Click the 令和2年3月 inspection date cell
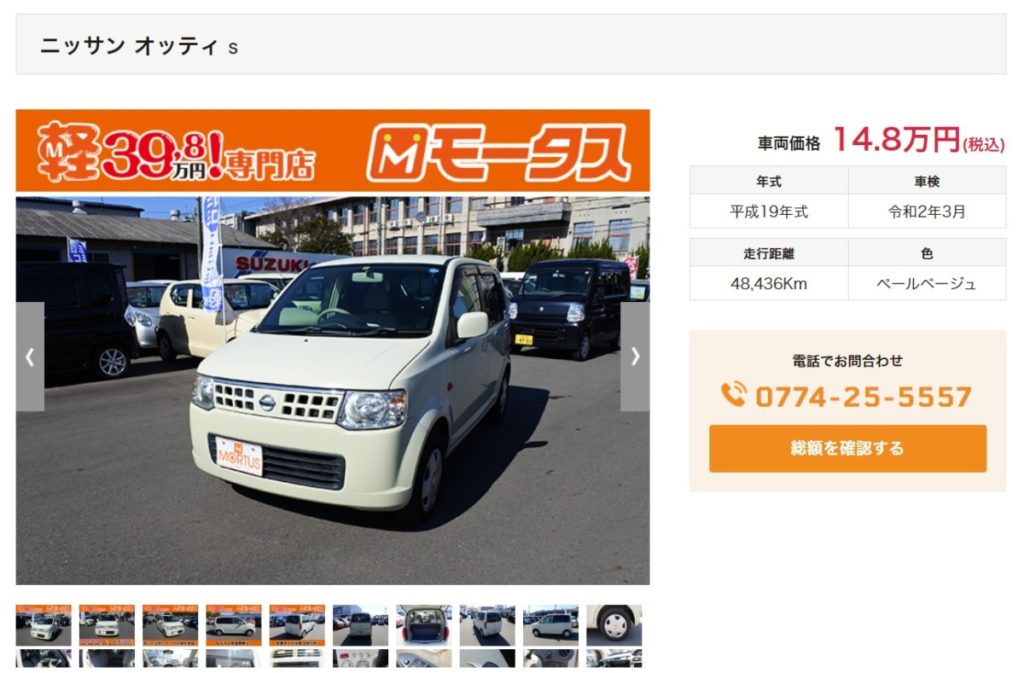1024x673 pixels. 927,211
